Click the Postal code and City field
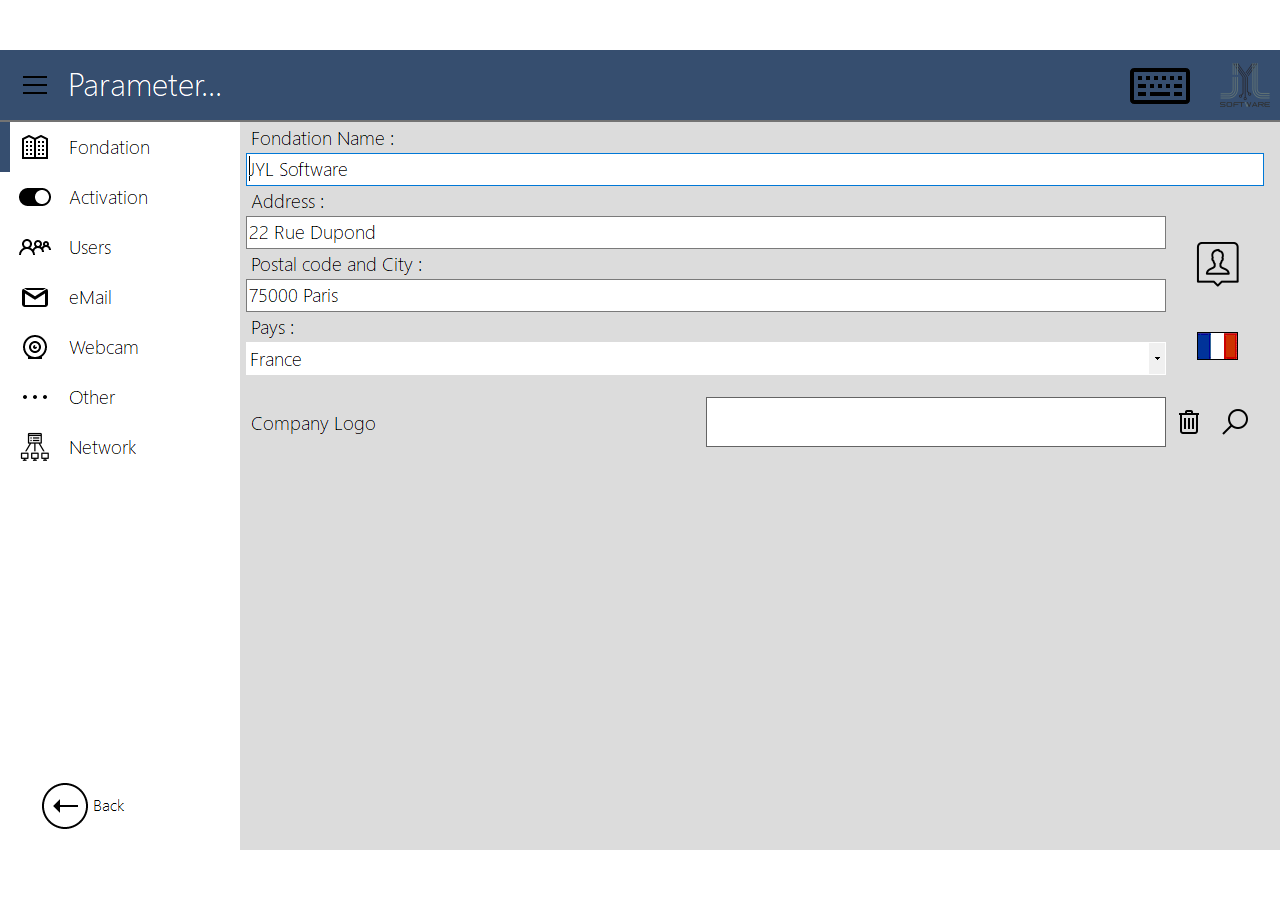 pos(705,296)
